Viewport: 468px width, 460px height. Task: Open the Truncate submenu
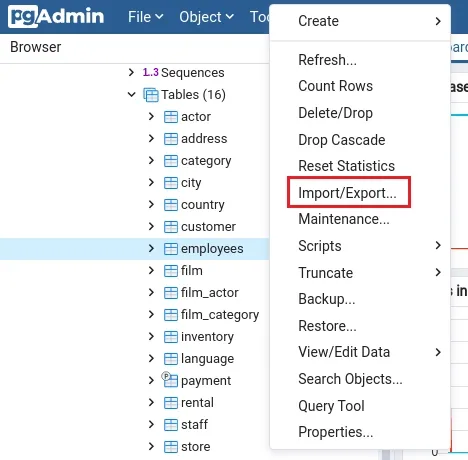point(360,273)
